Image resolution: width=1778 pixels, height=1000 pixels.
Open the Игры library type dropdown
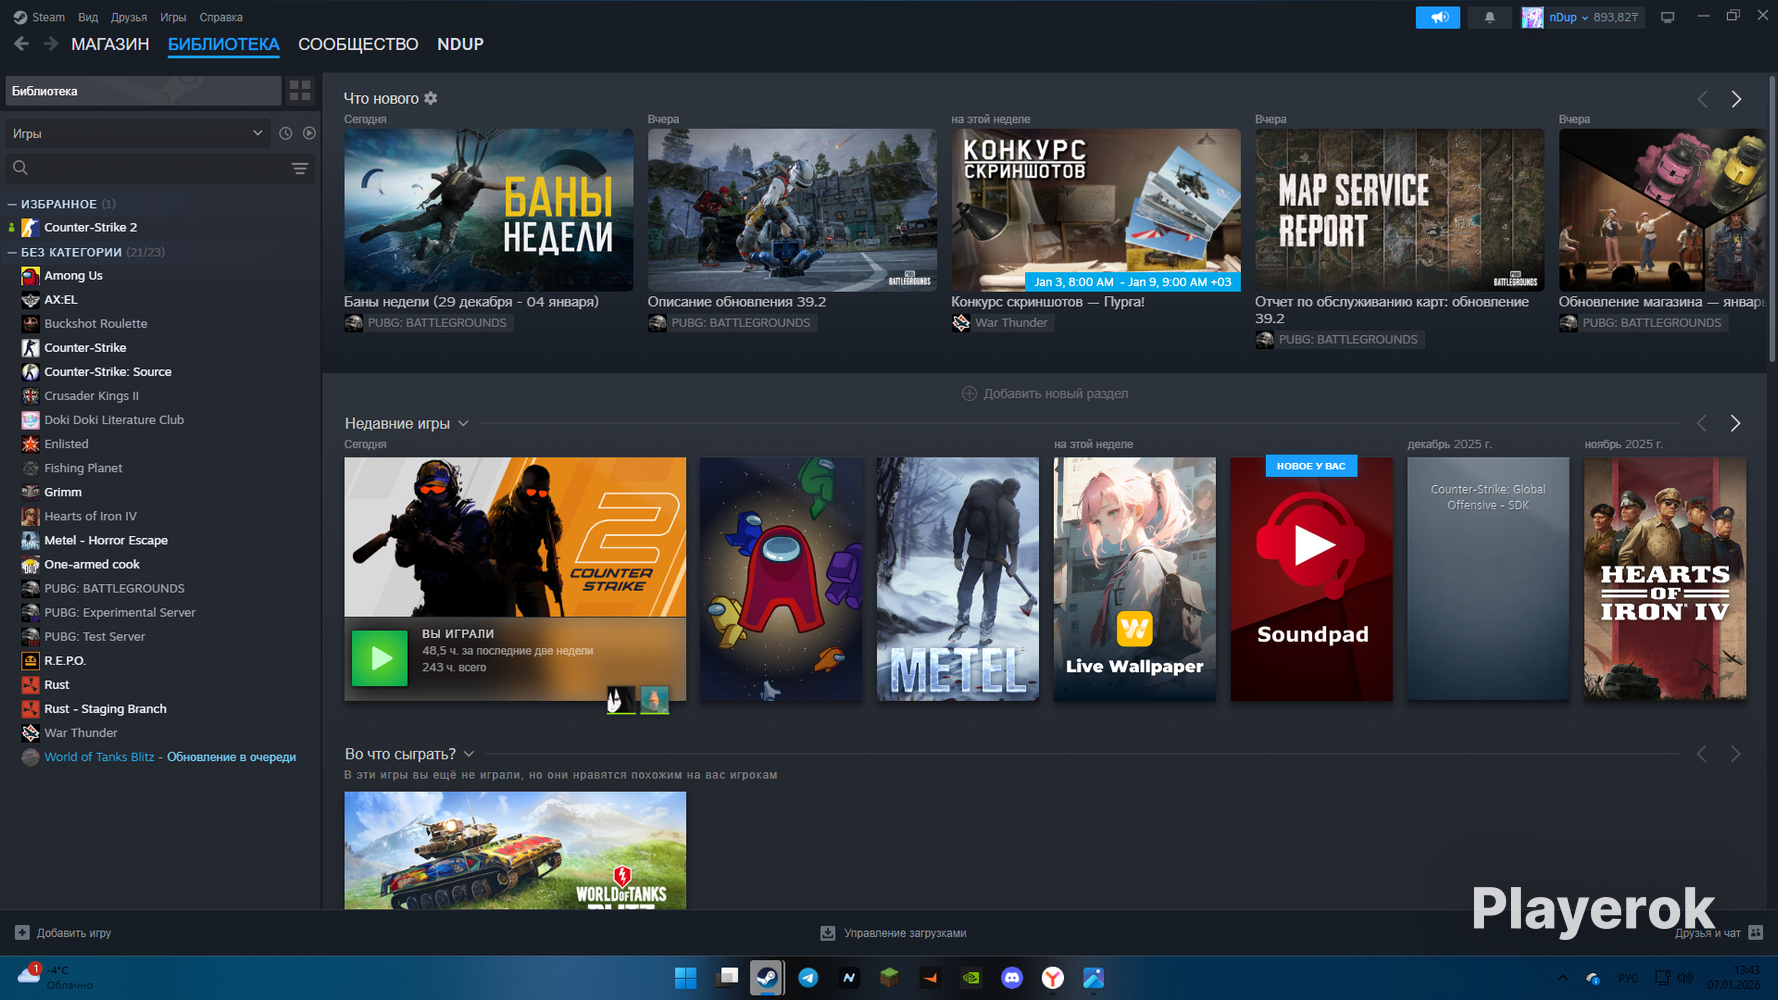click(x=138, y=133)
